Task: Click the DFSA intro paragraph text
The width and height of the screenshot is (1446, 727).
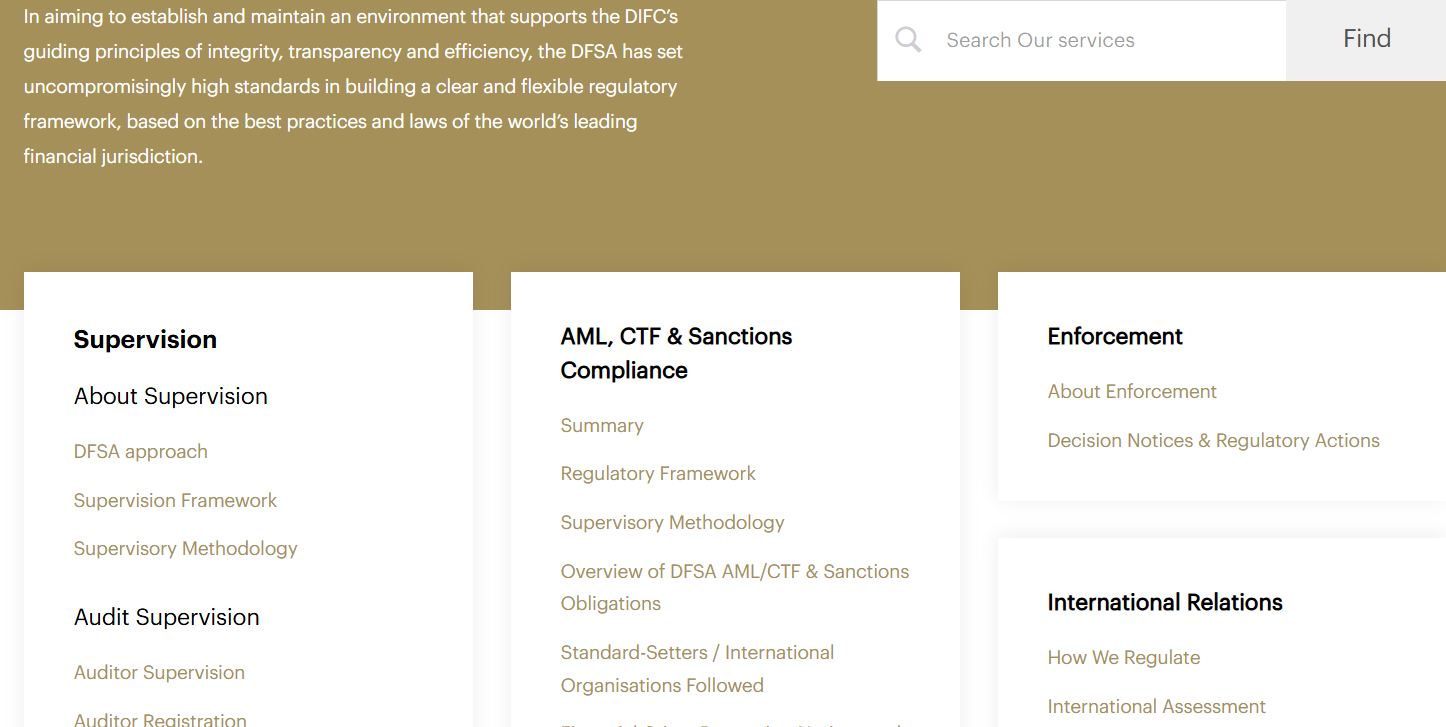Action: [353, 87]
